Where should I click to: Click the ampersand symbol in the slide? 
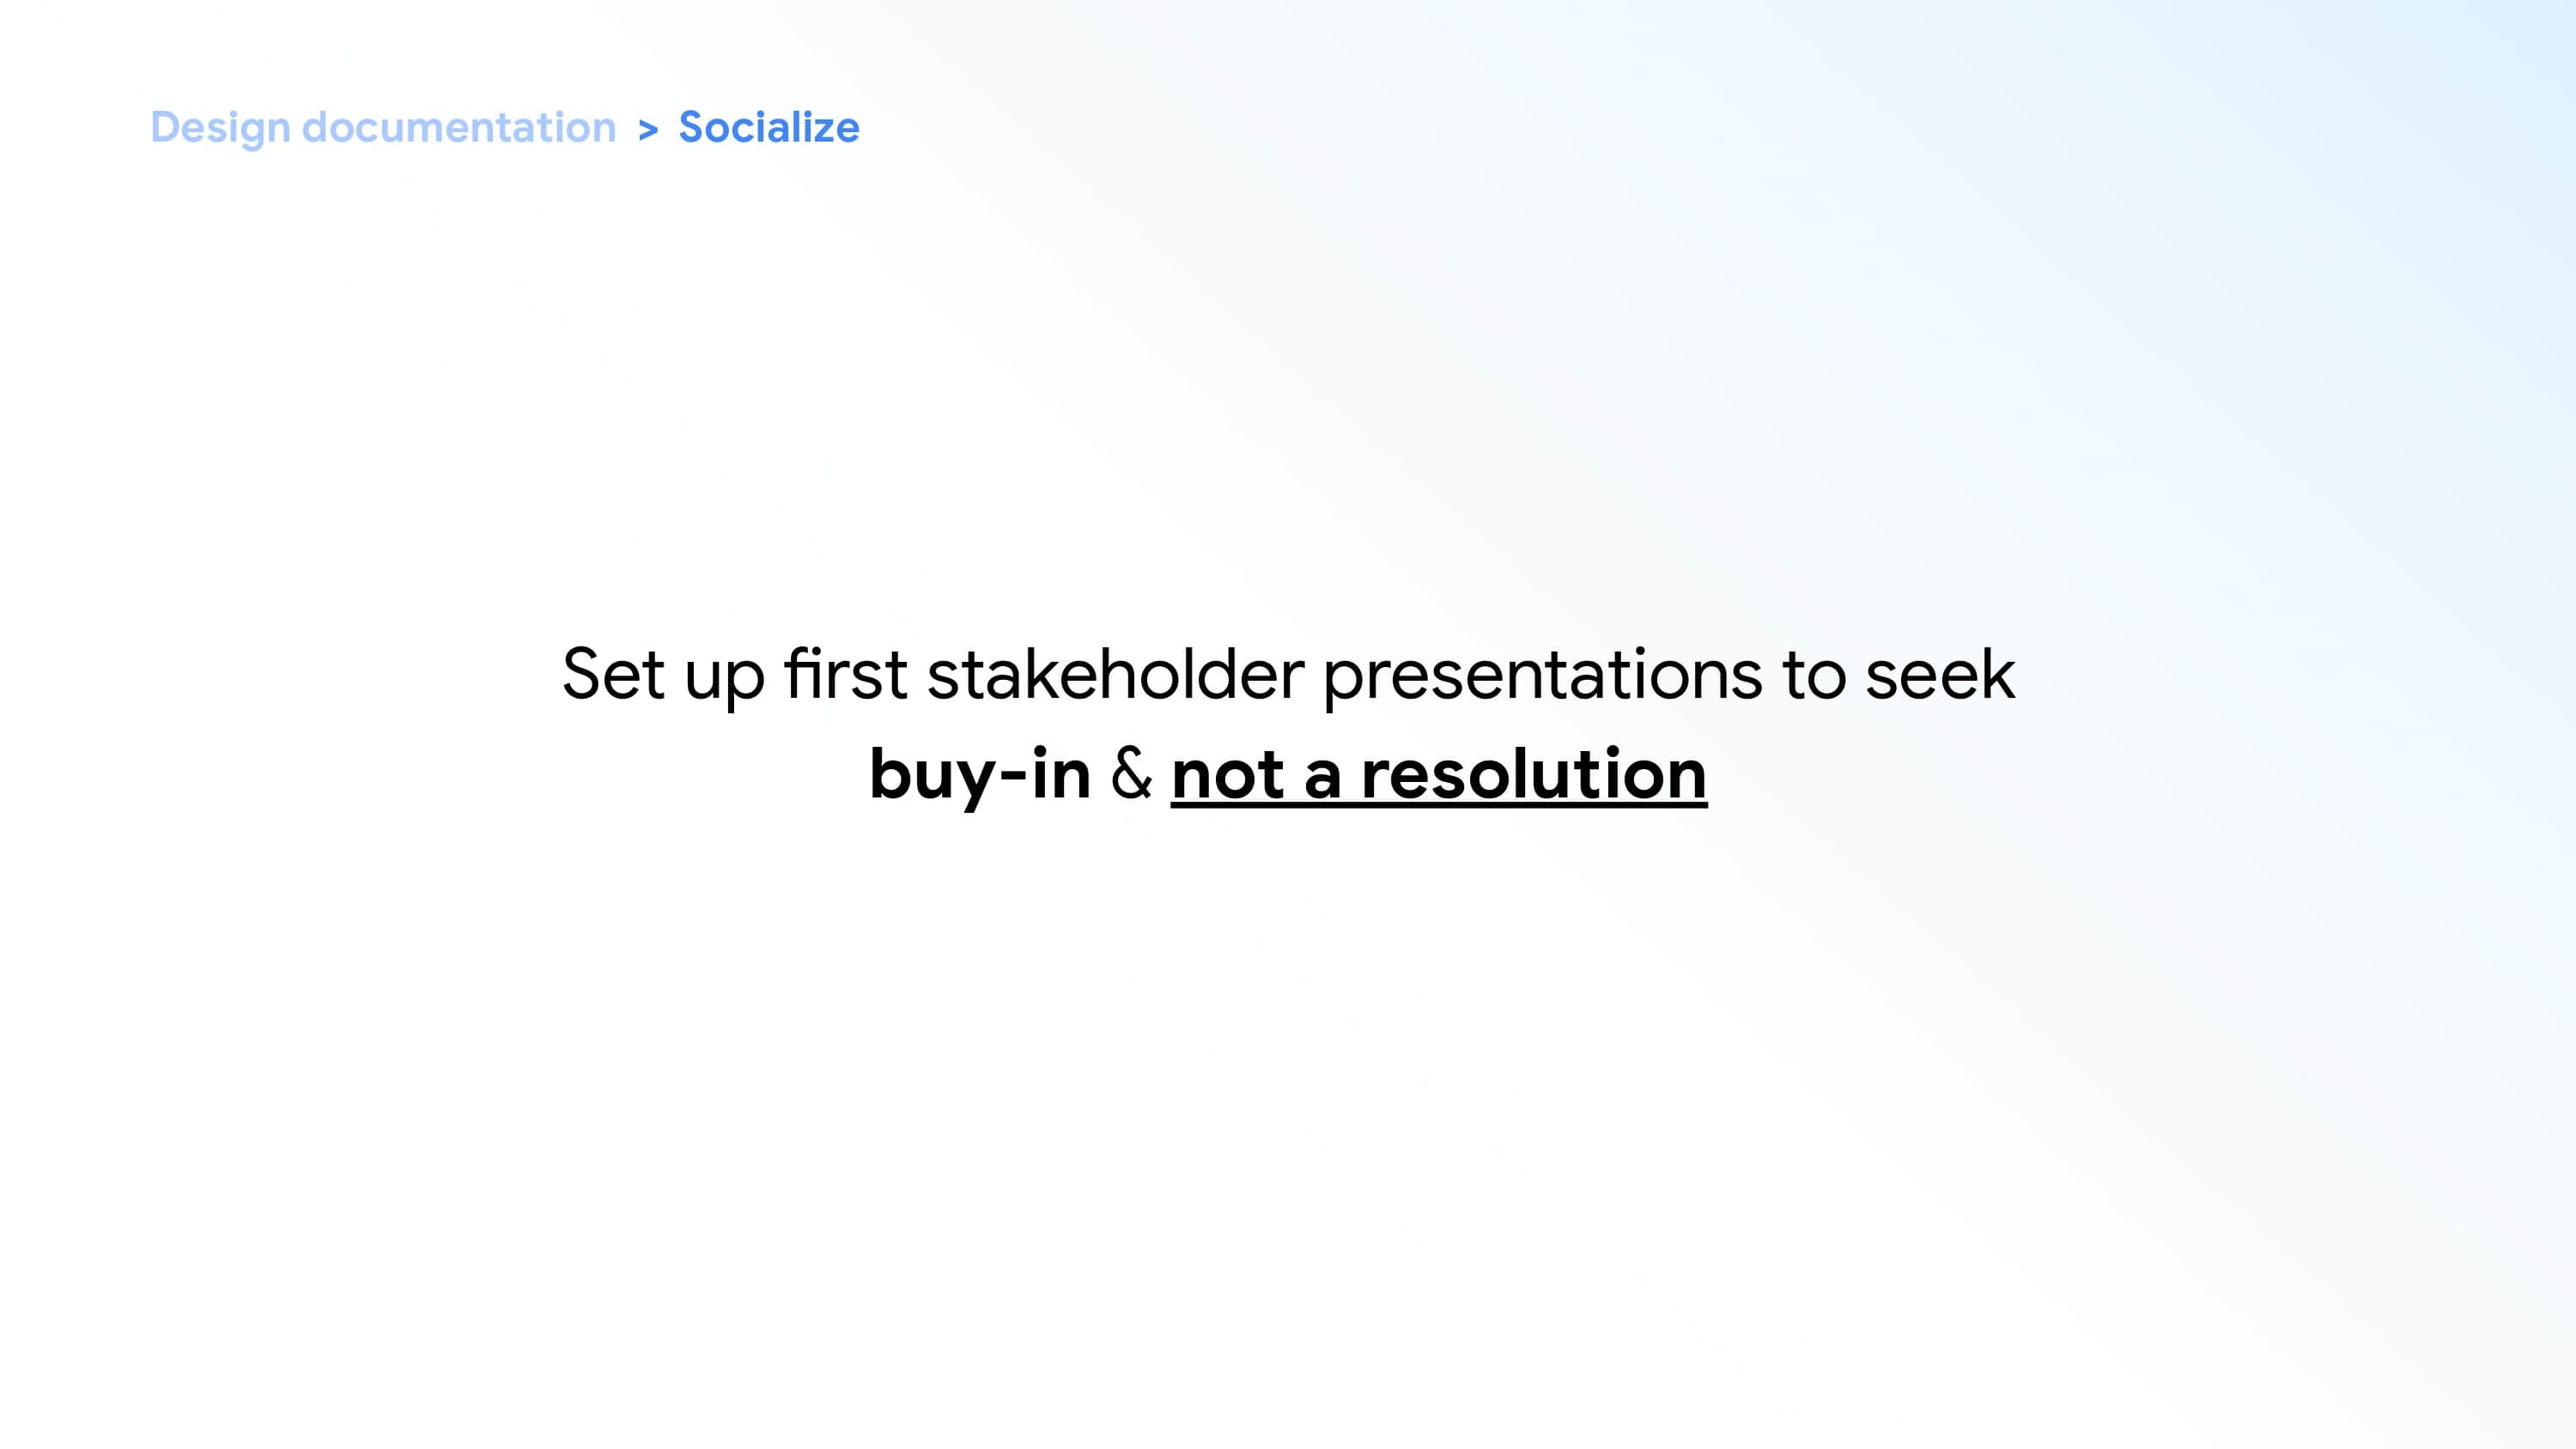click(1131, 774)
